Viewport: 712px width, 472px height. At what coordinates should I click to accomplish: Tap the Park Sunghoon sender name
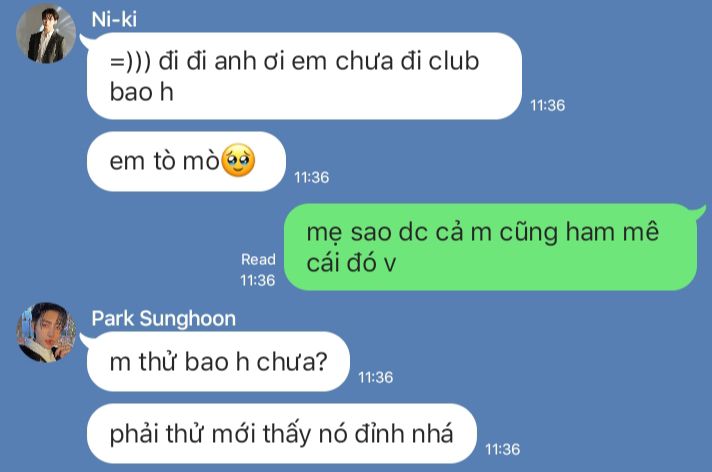tap(163, 319)
